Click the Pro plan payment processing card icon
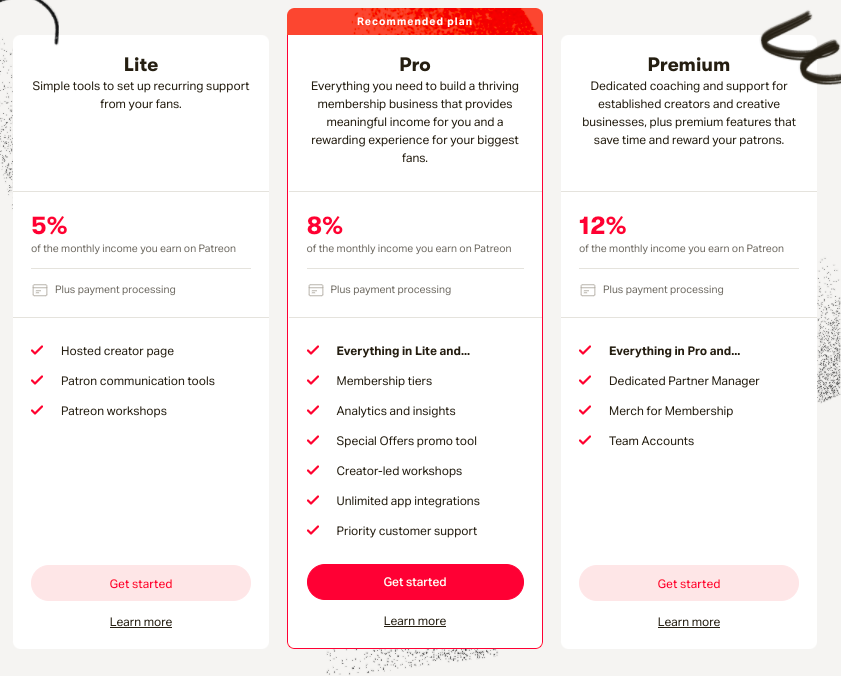The width and height of the screenshot is (841, 676). point(315,290)
